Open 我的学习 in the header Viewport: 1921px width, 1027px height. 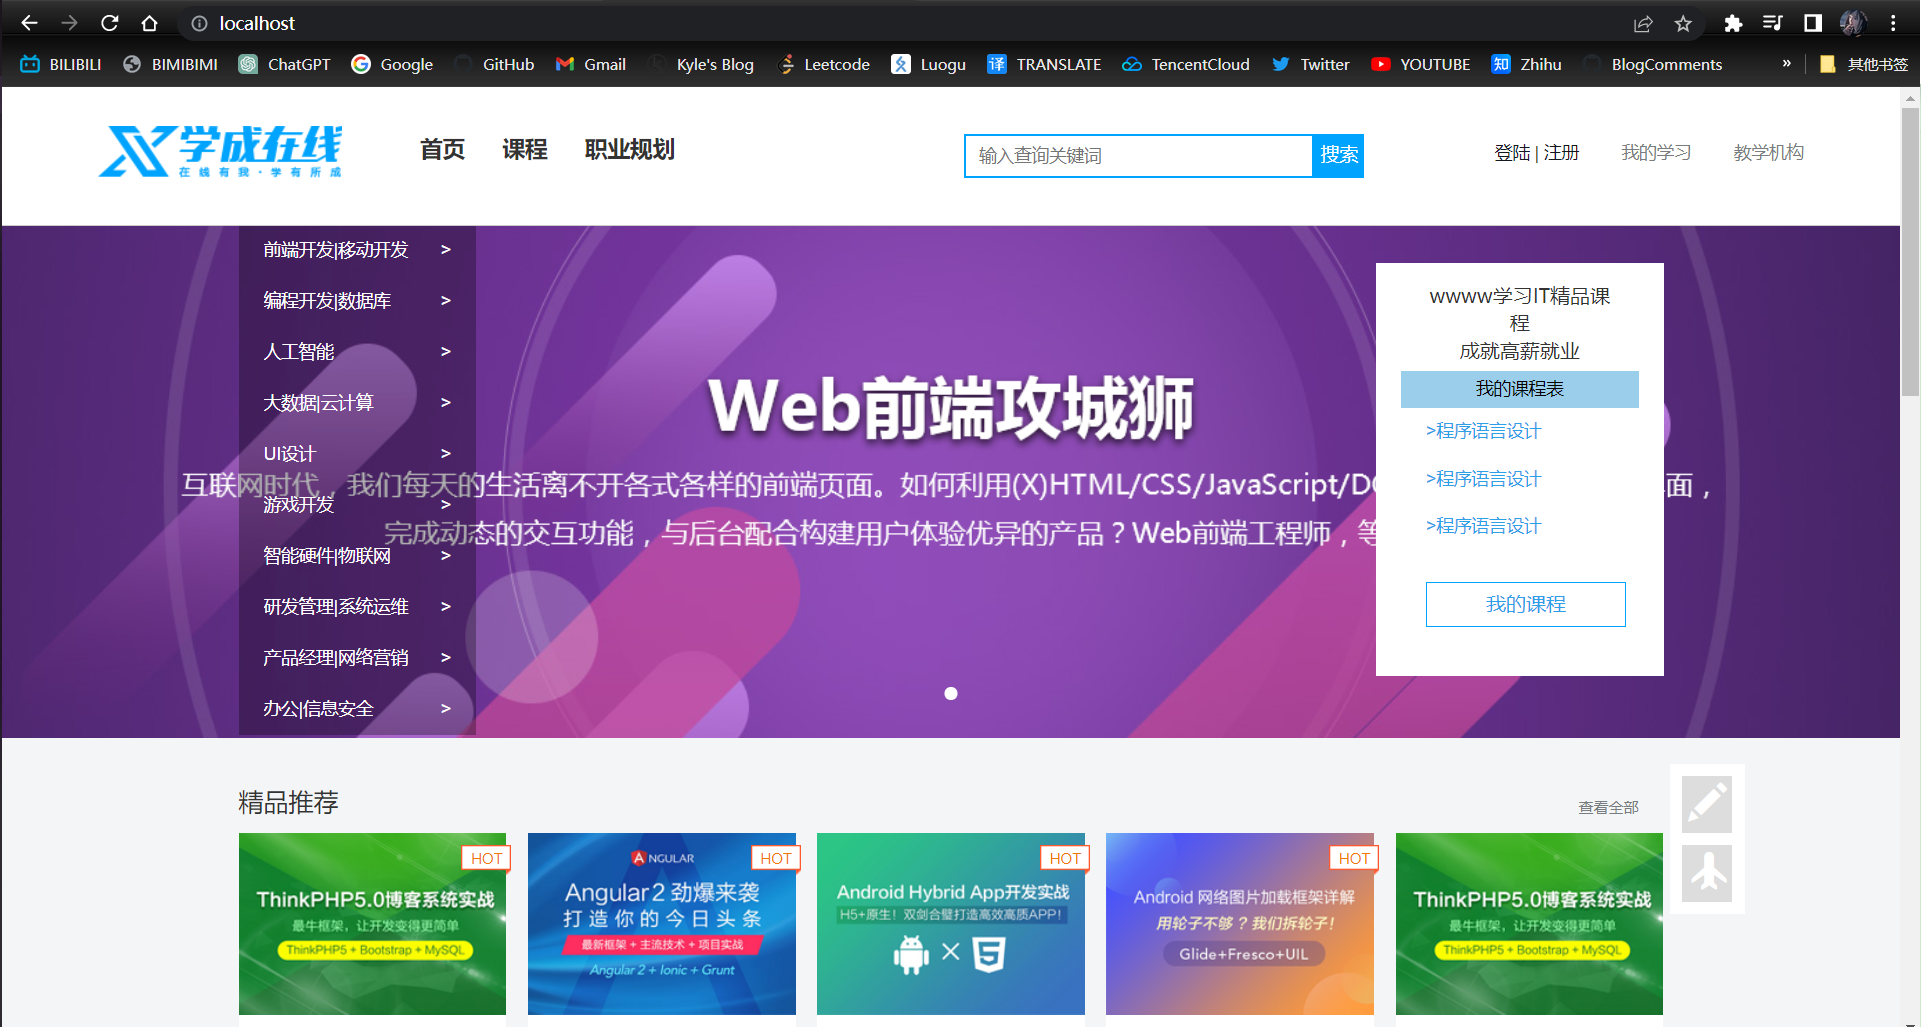pos(1656,153)
